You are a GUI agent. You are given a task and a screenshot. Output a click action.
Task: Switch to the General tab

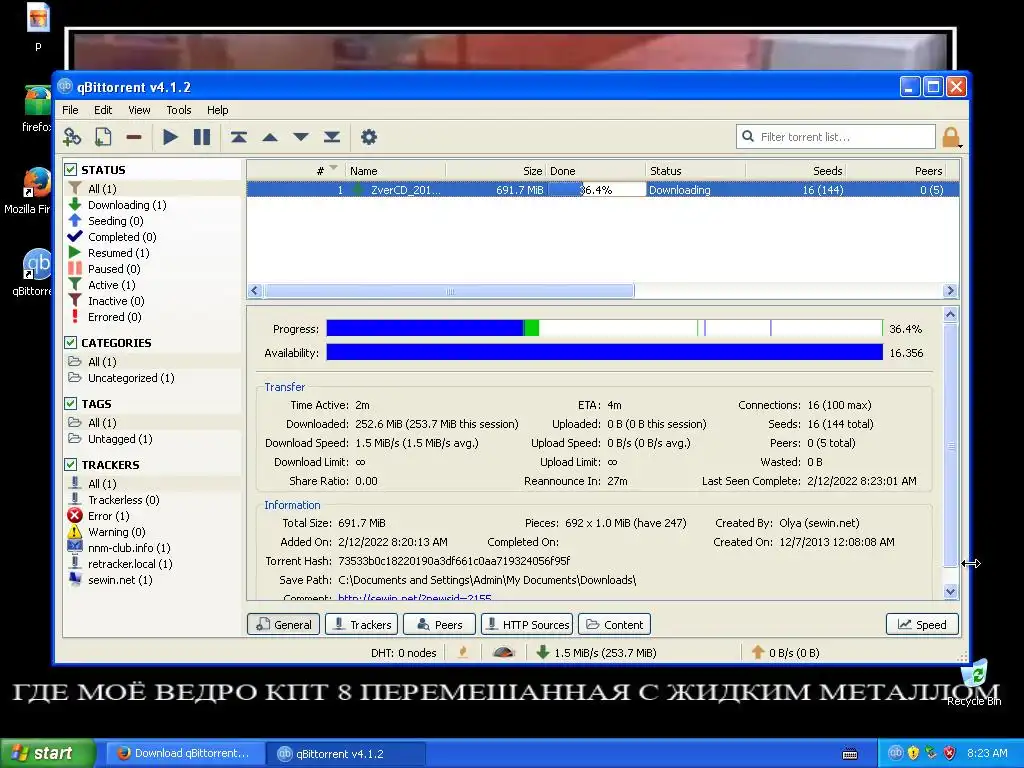click(283, 624)
